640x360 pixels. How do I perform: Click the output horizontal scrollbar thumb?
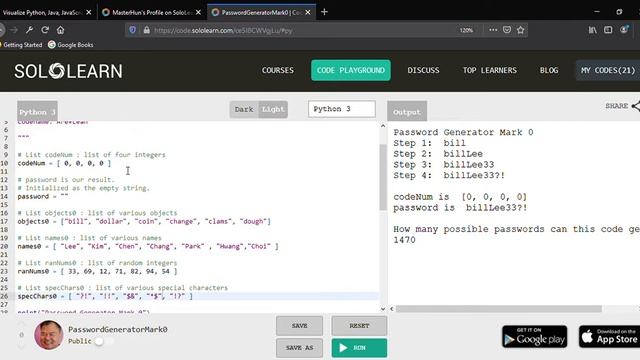(x=498, y=309)
